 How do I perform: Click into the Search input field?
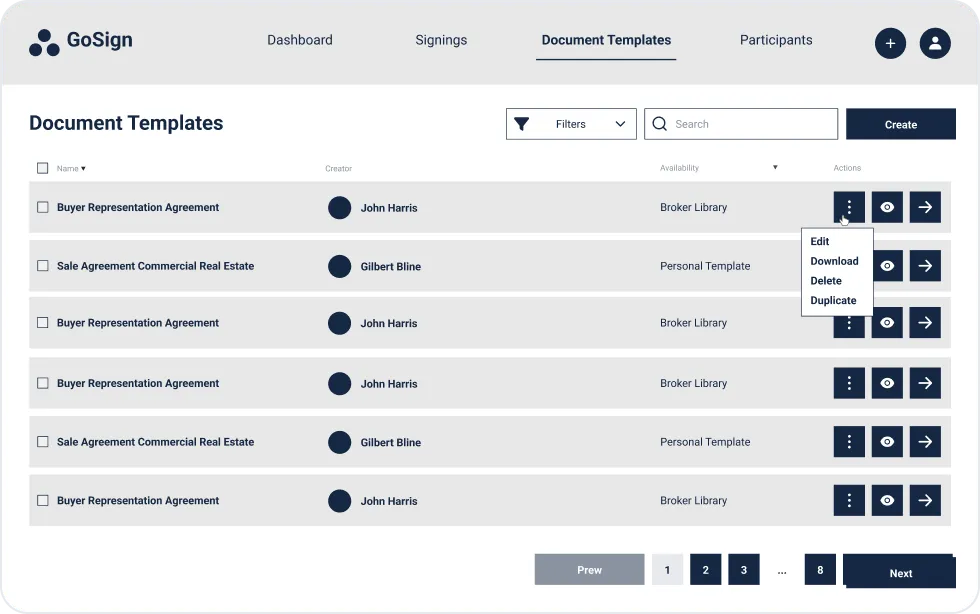(750, 124)
